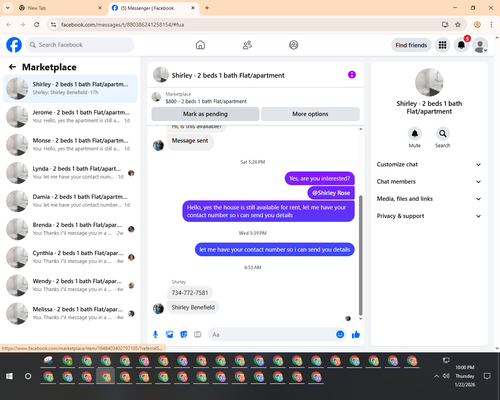
Task: Open the $800 Marketplace listing link
Action: [206, 101]
